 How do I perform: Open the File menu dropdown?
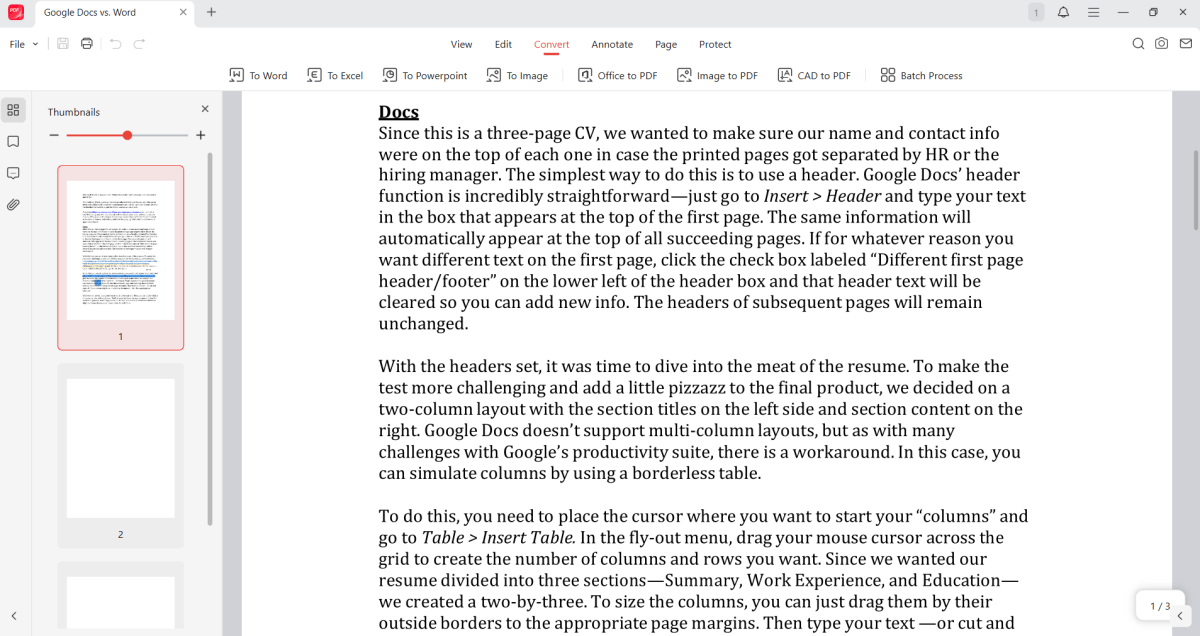tap(24, 44)
